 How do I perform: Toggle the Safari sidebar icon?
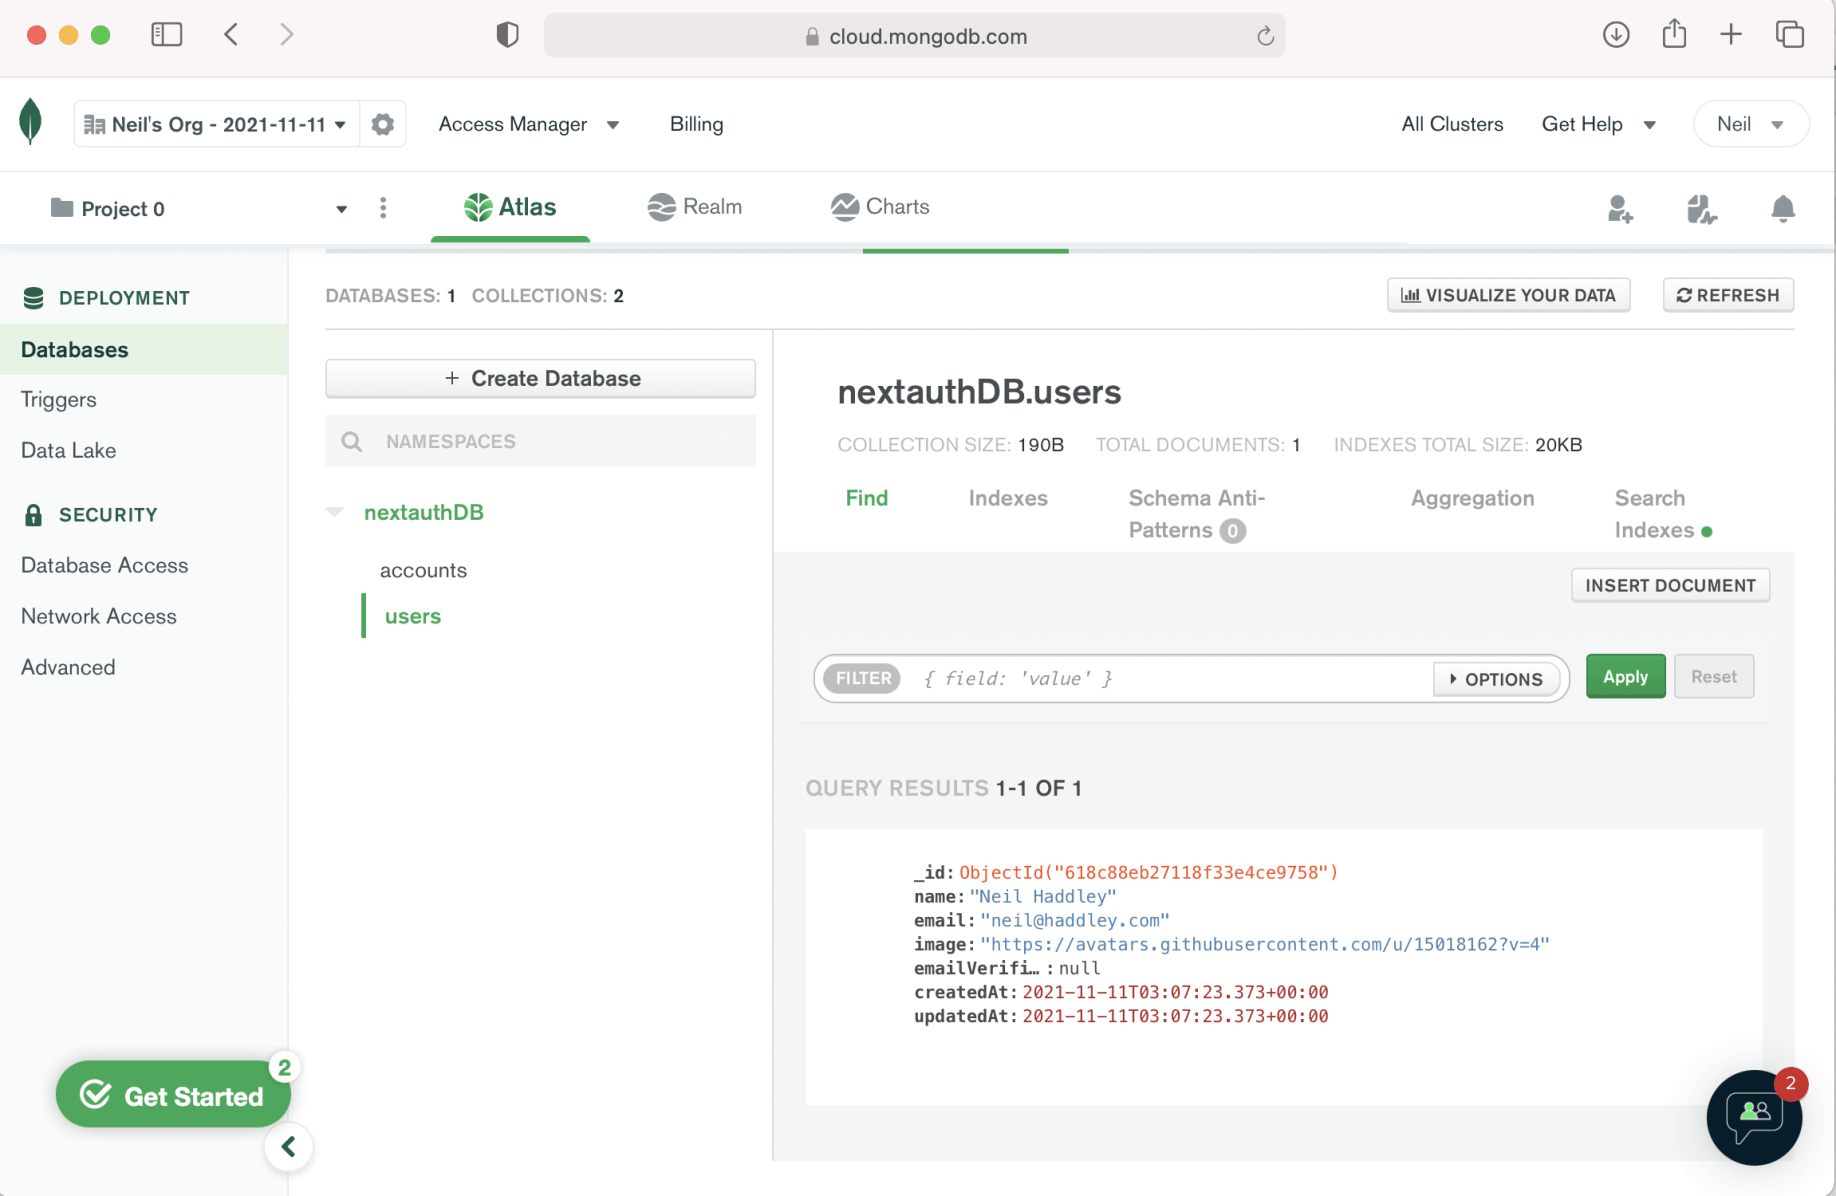pos(166,35)
